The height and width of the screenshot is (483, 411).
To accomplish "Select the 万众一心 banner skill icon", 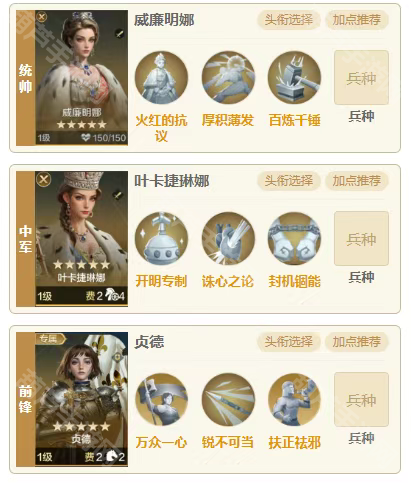I will (161, 400).
